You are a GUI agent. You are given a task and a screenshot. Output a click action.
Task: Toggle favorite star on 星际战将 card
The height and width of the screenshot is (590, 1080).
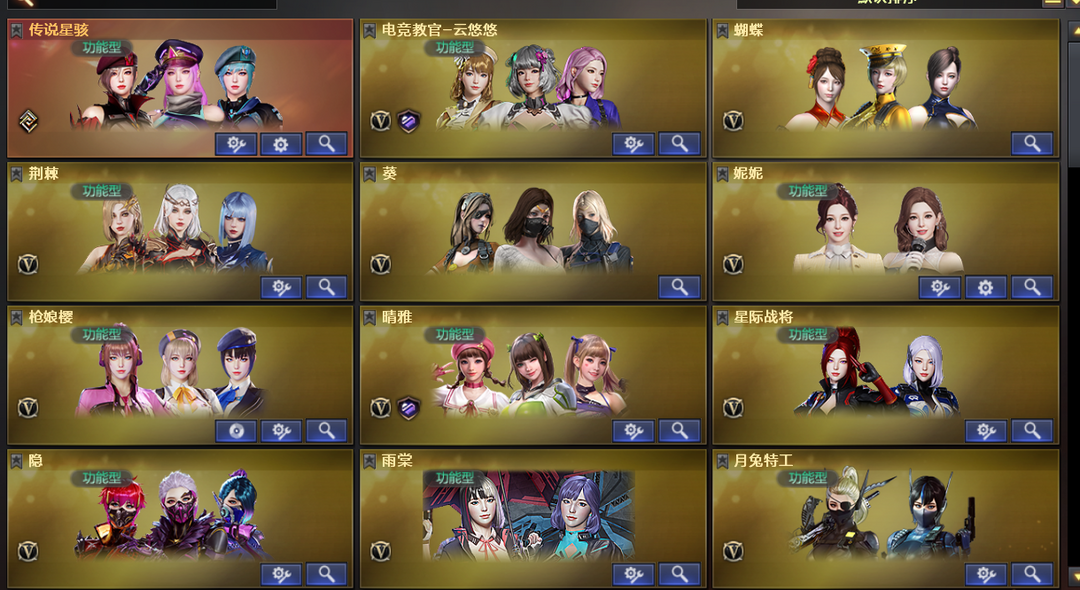point(722,317)
